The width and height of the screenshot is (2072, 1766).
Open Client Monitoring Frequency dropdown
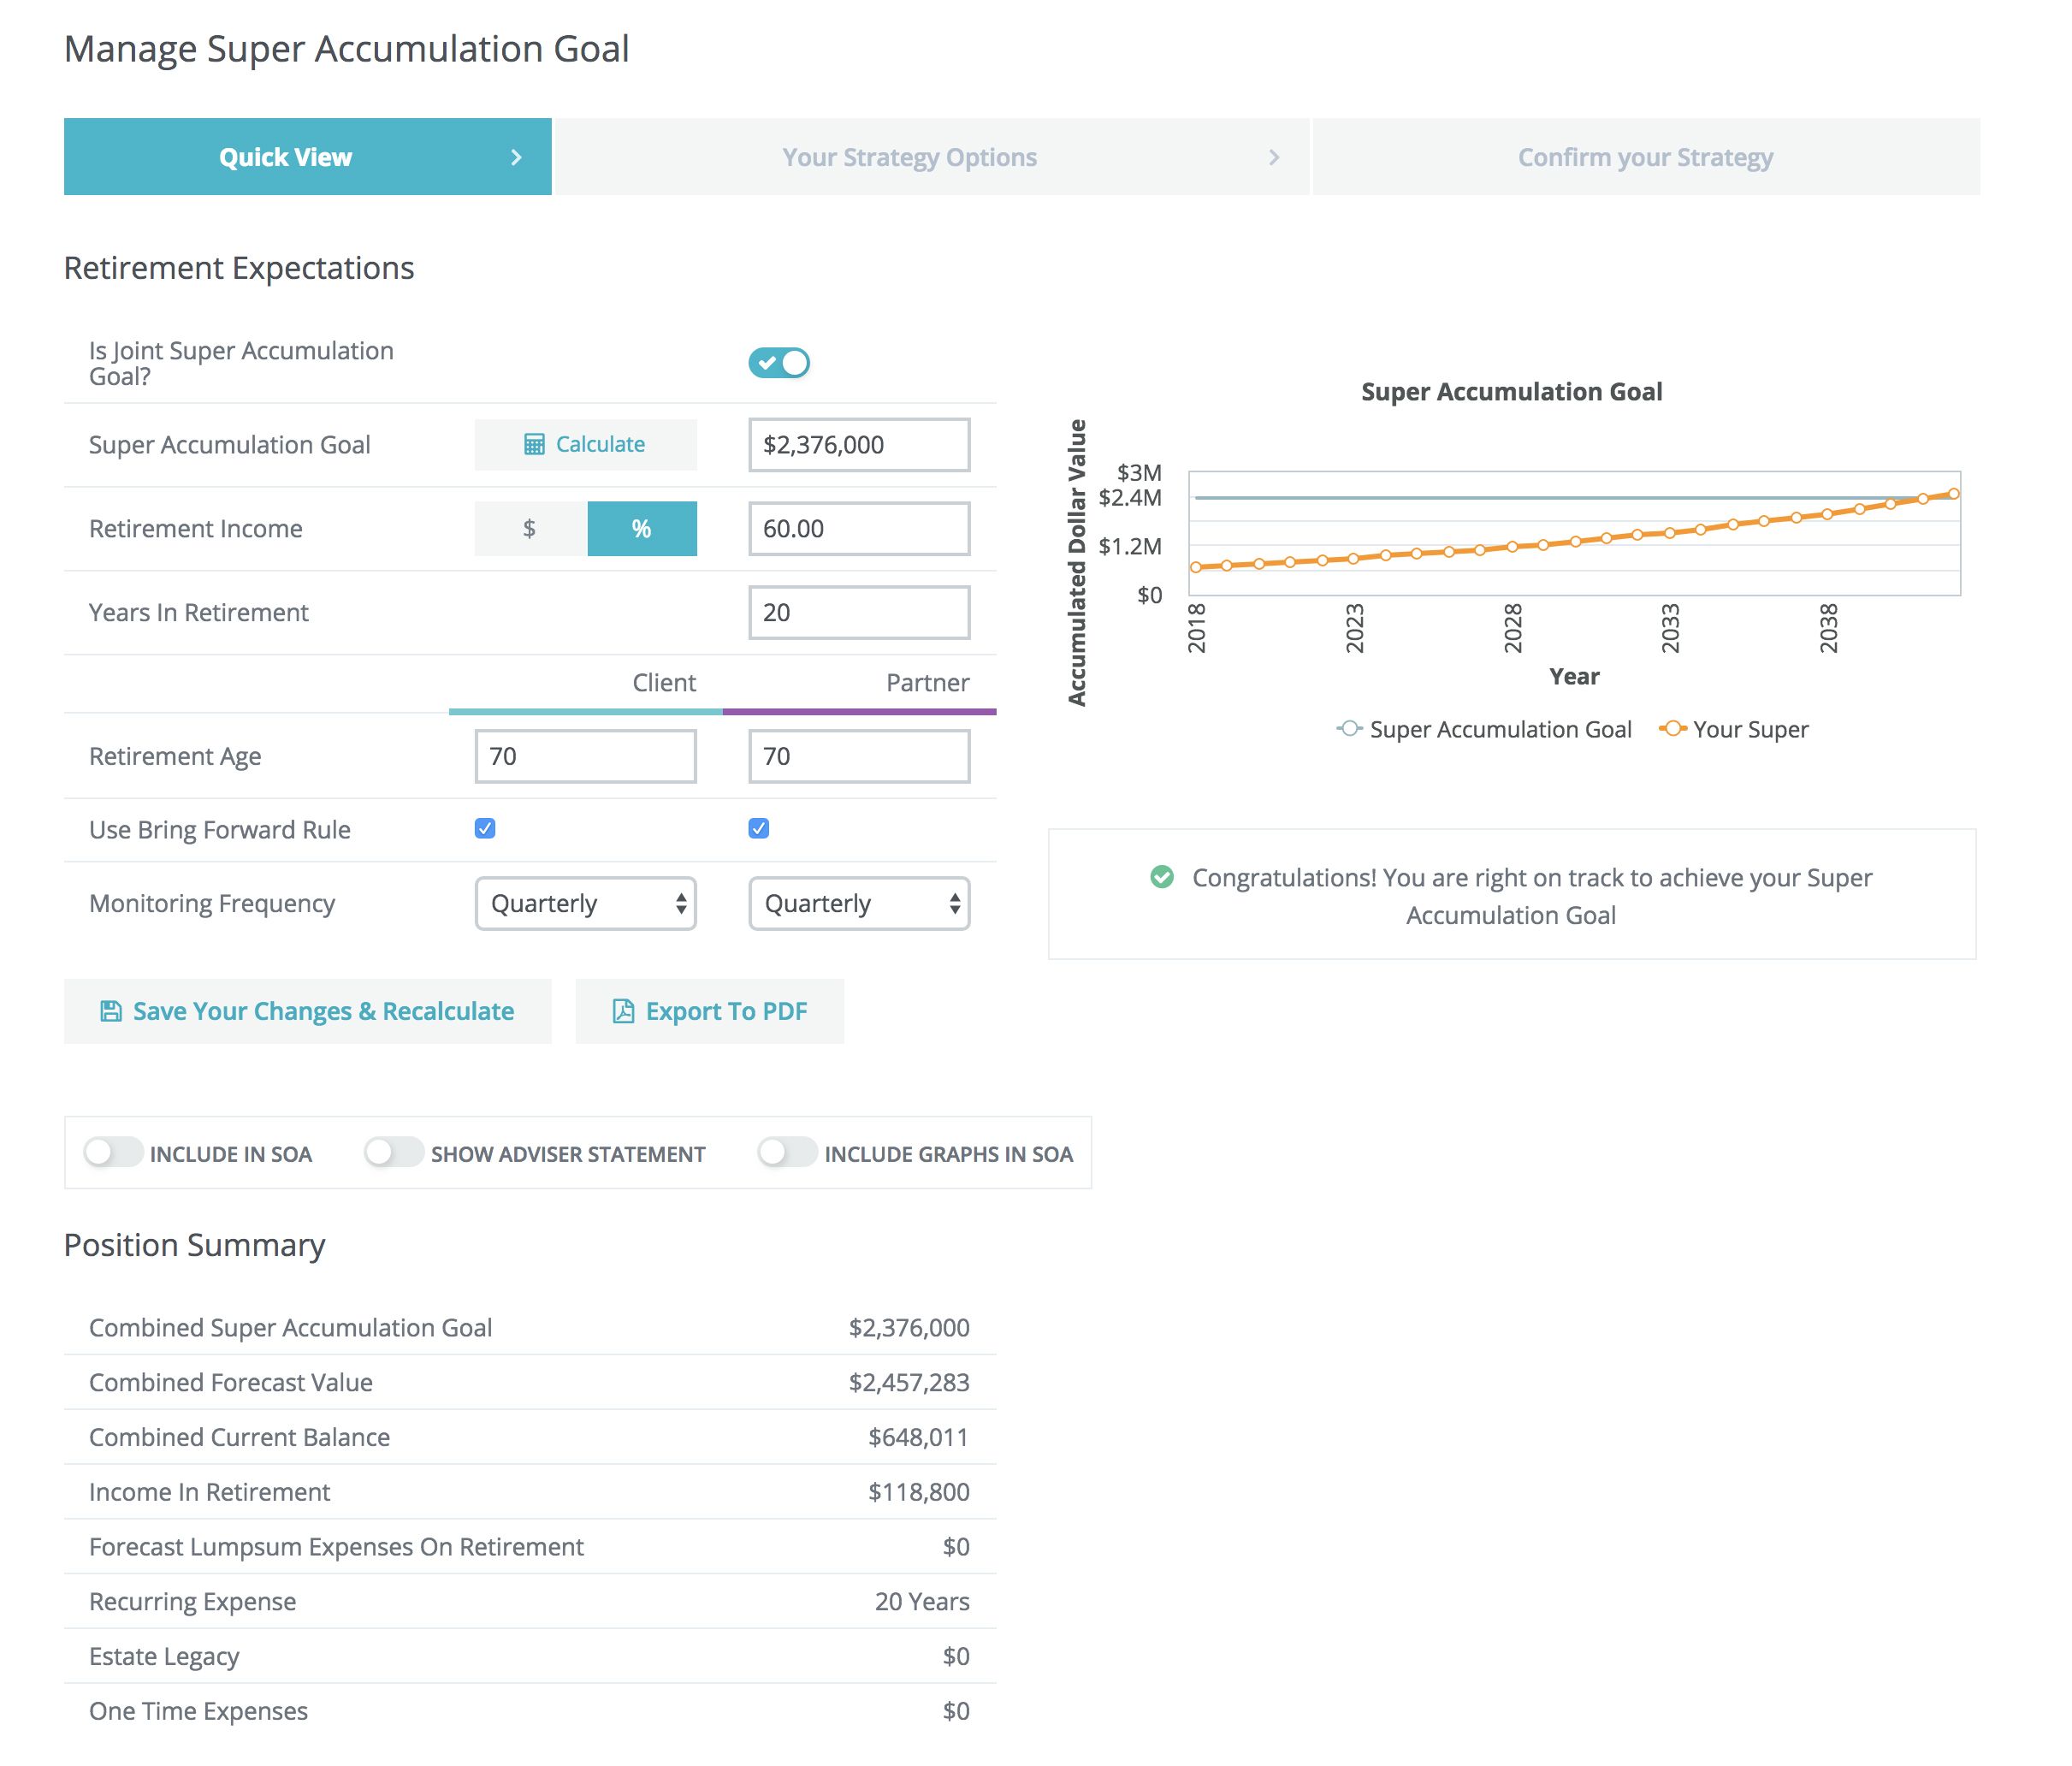585,903
